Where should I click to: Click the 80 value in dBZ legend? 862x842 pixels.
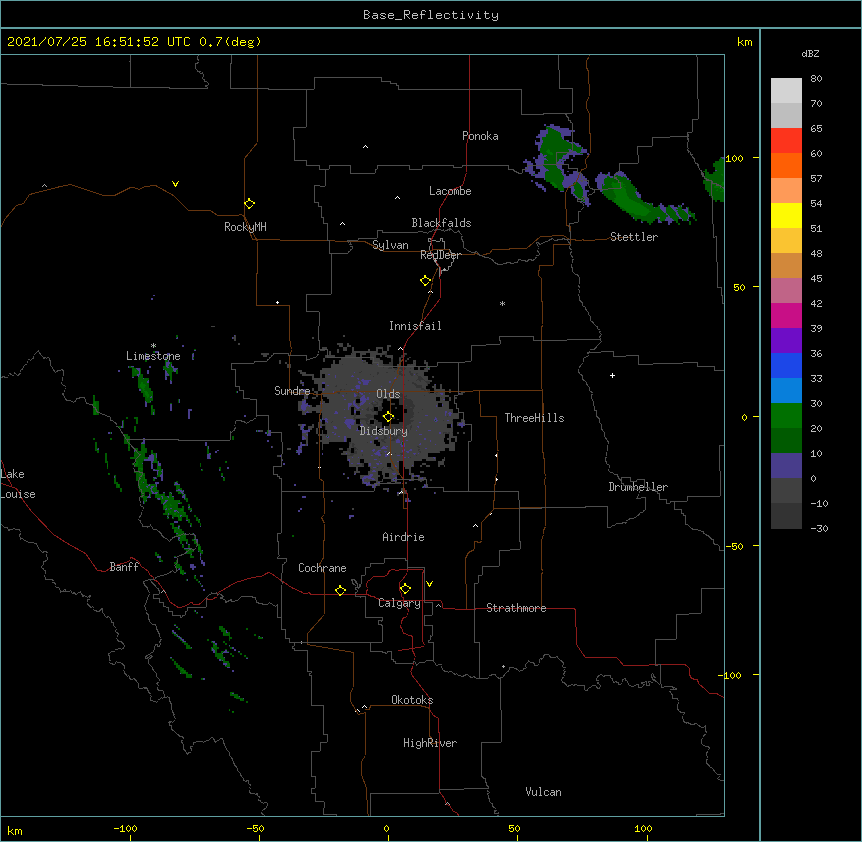816,79
